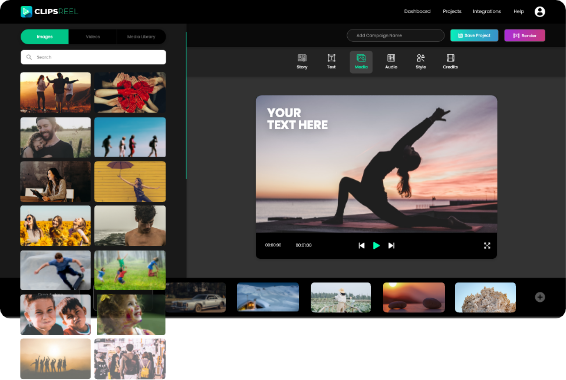Click the yoga silhouette preview frame
The image size is (566, 380).
tap(376, 164)
